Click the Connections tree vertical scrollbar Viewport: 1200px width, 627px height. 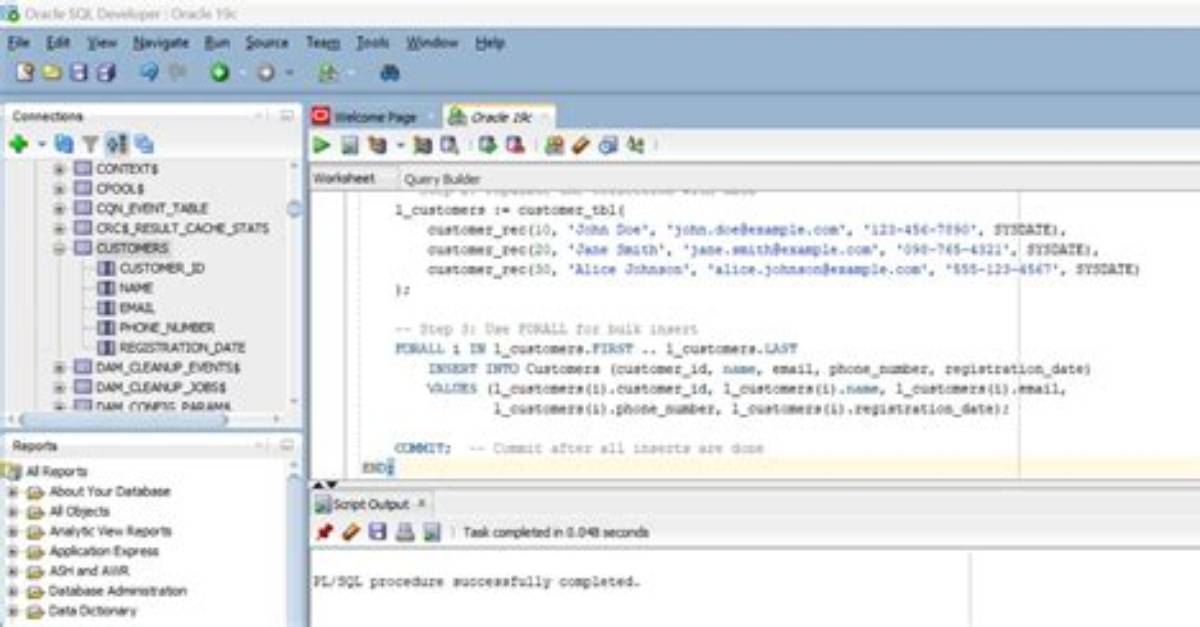pyautogui.click(x=294, y=210)
